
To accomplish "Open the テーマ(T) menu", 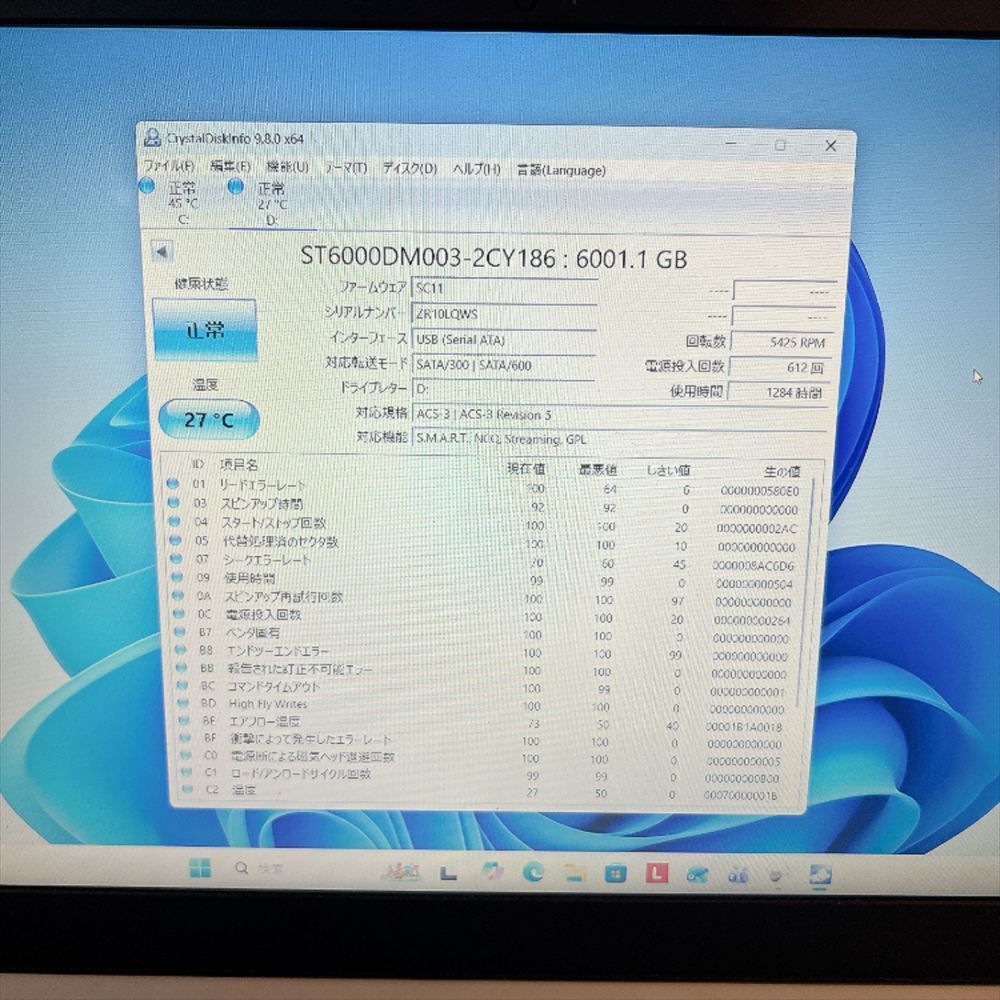I will (x=346, y=168).
